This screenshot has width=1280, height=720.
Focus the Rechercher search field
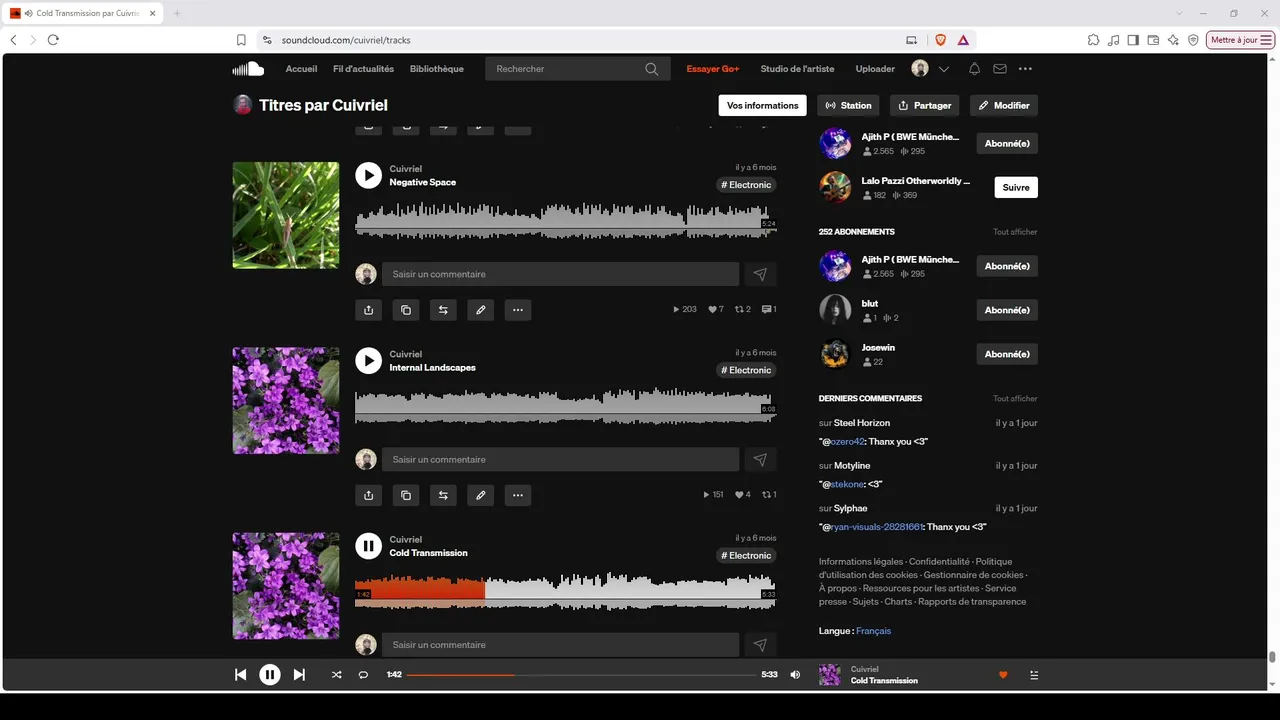(578, 69)
